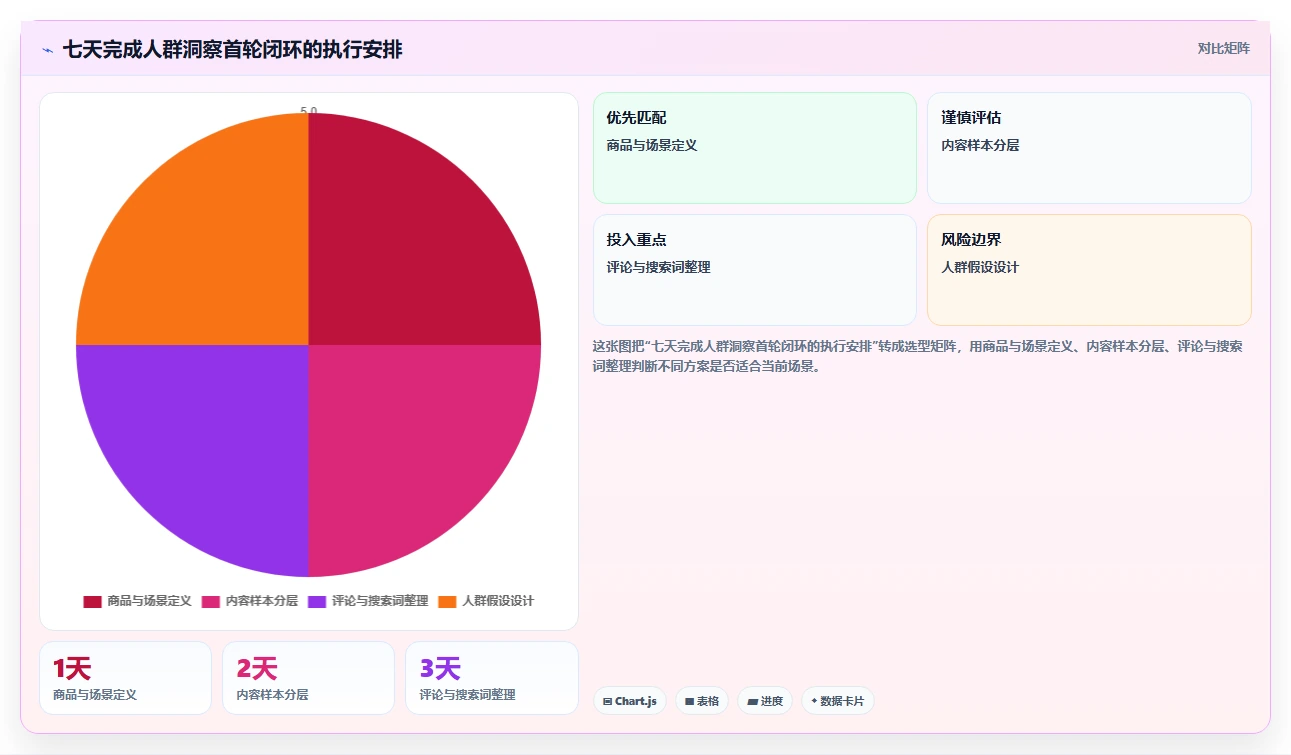The width and height of the screenshot is (1291, 755).
Task: Click the 3天 stat card
Action: pos(492,678)
